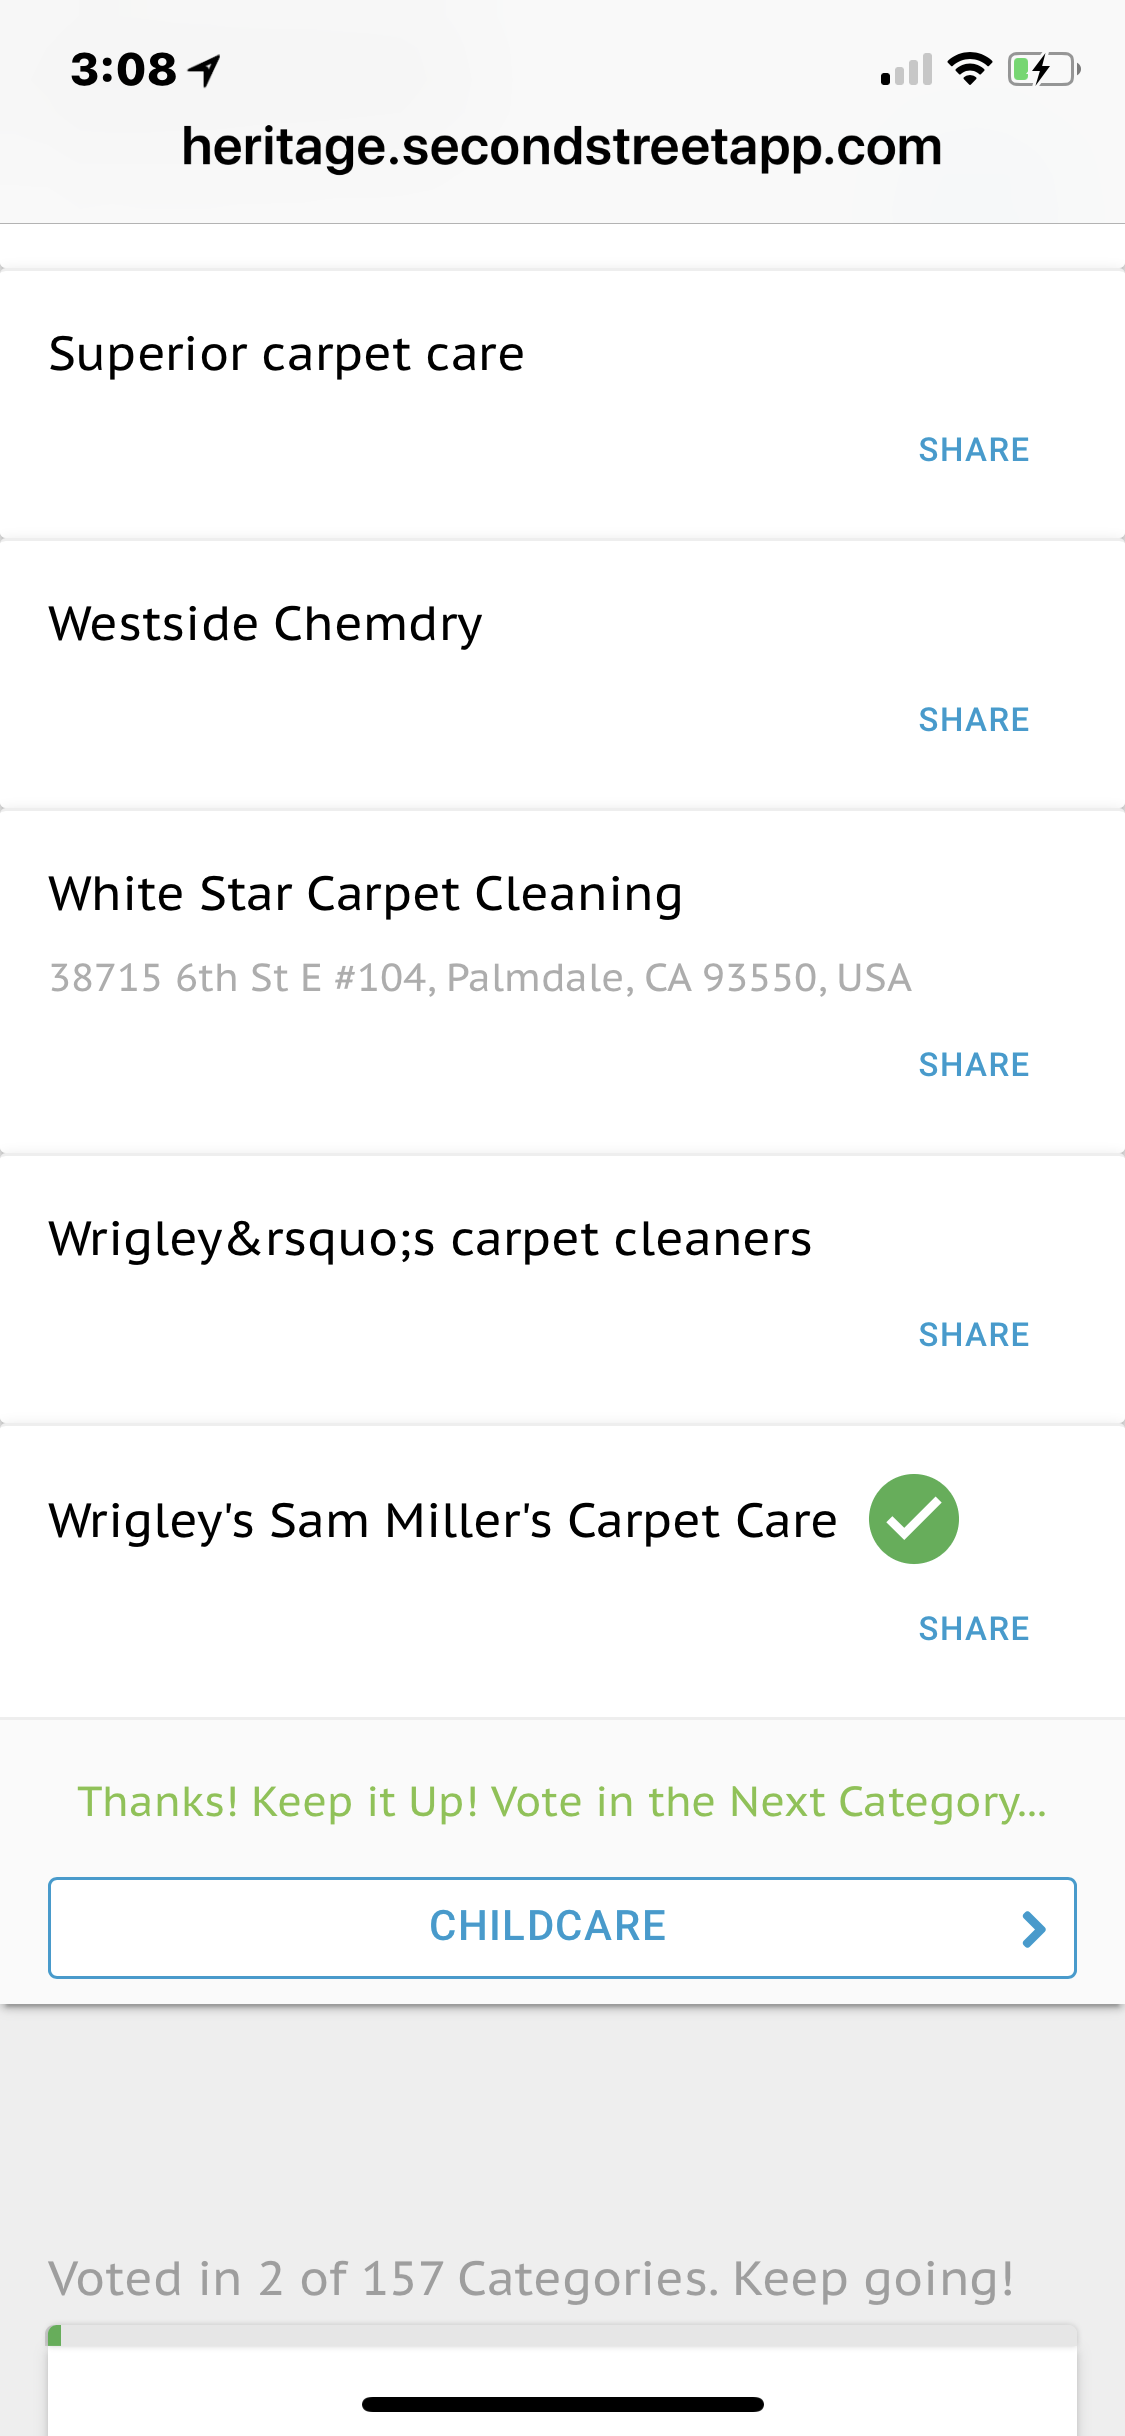The height and width of the screenshot is (2436, 1125).
Task: Tap the green checkmark vote icon
Action: coord(913,1519)
